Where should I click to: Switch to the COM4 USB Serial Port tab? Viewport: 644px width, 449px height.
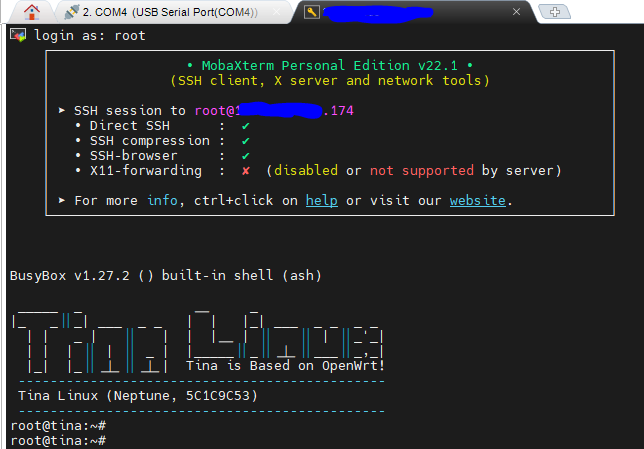point(170,12)
